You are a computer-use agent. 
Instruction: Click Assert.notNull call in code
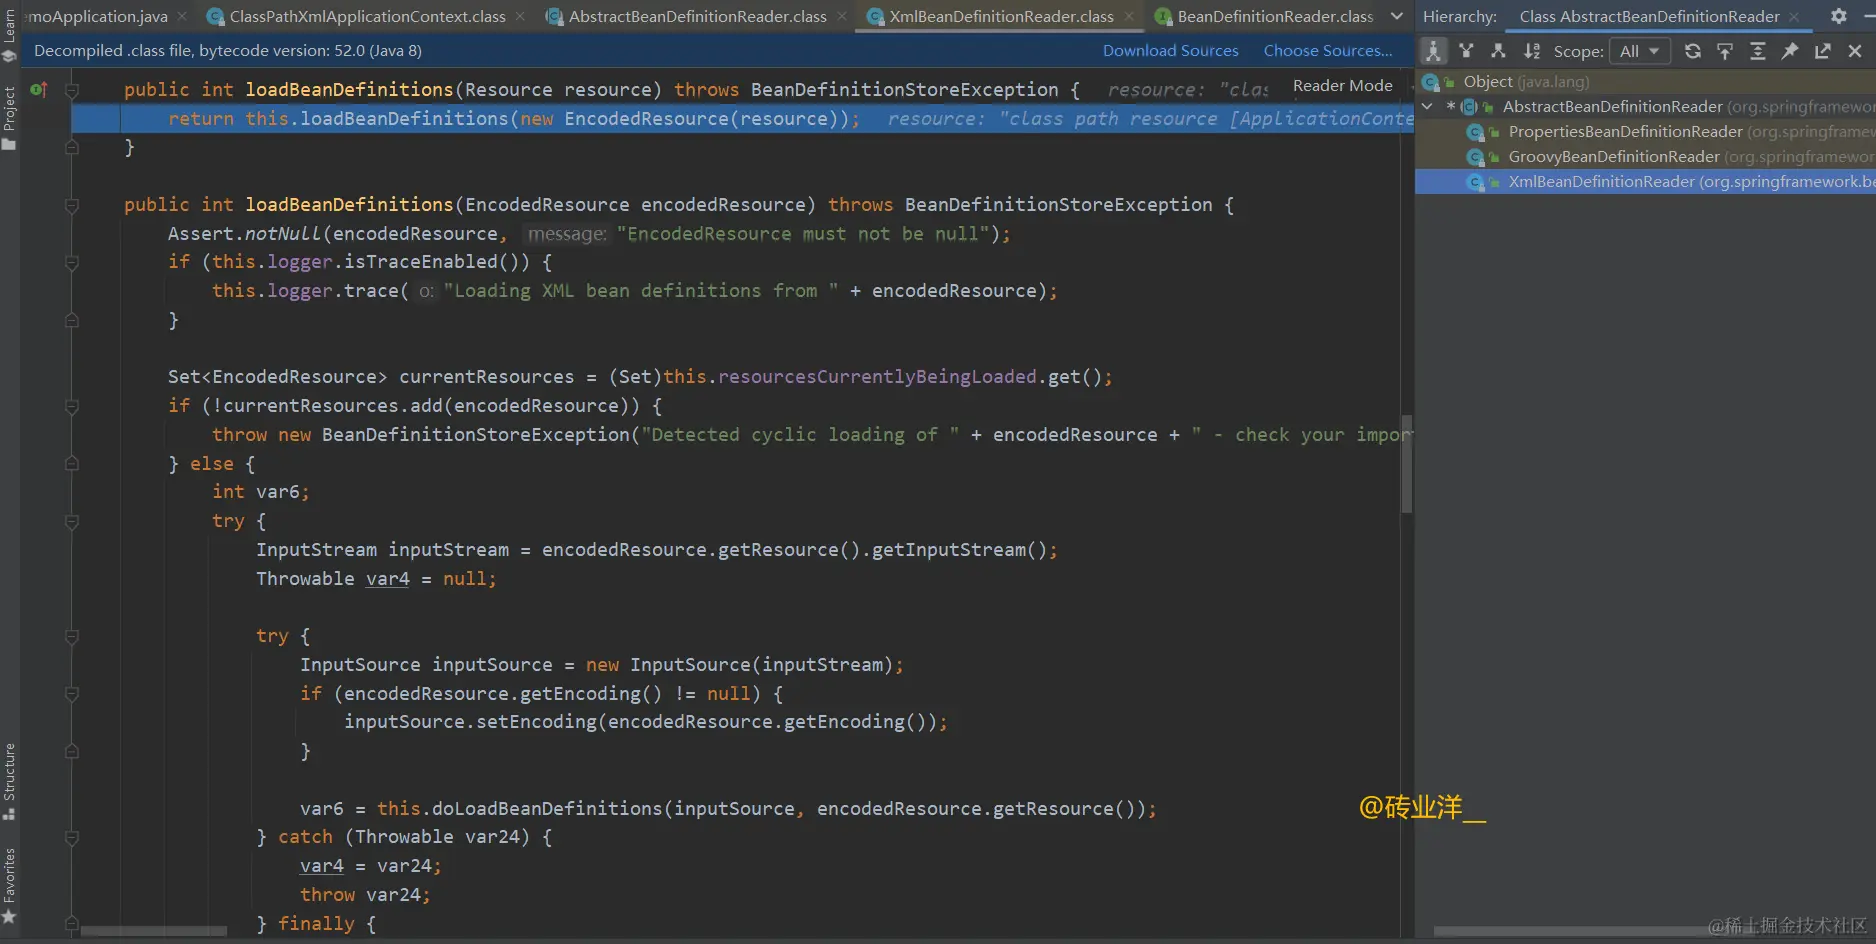tap(244, 234)
